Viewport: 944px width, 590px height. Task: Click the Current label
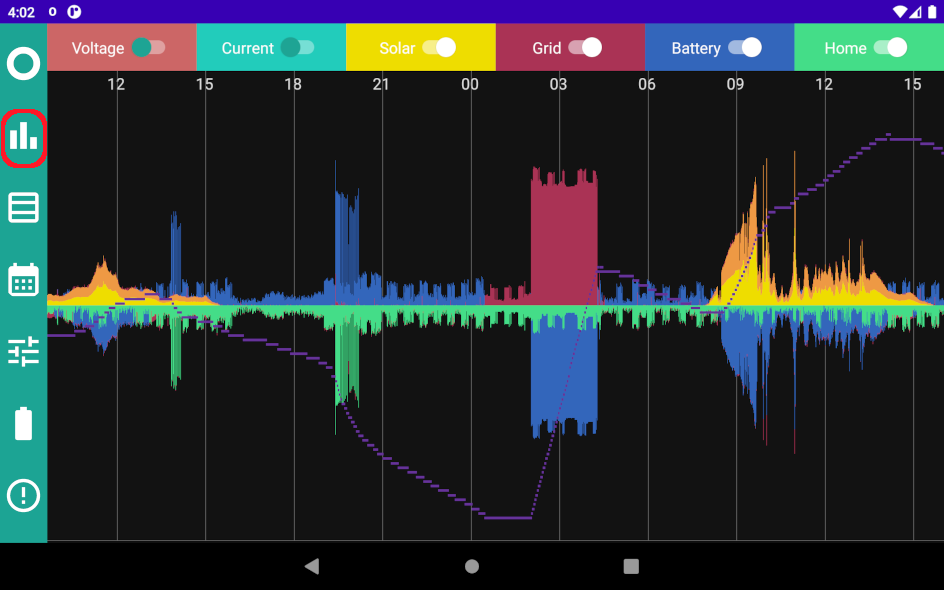coord(247,48)
